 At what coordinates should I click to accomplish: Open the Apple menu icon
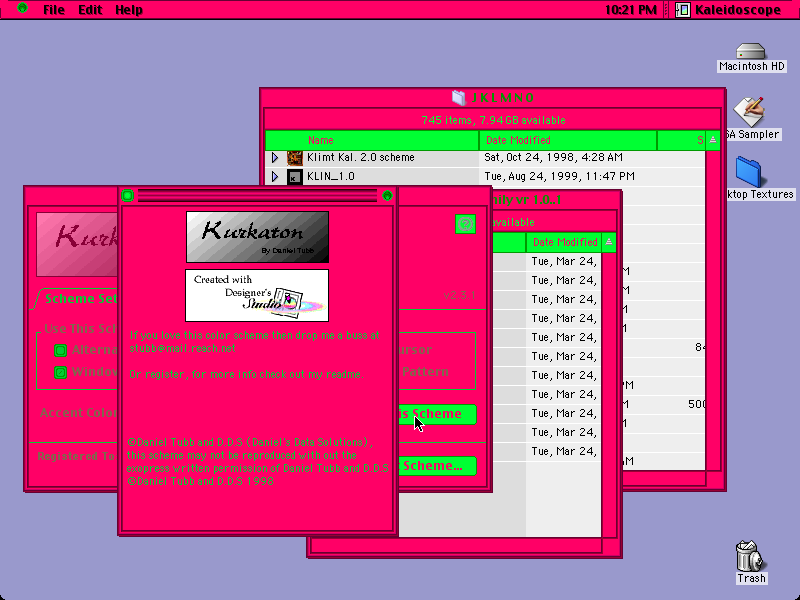22,8
